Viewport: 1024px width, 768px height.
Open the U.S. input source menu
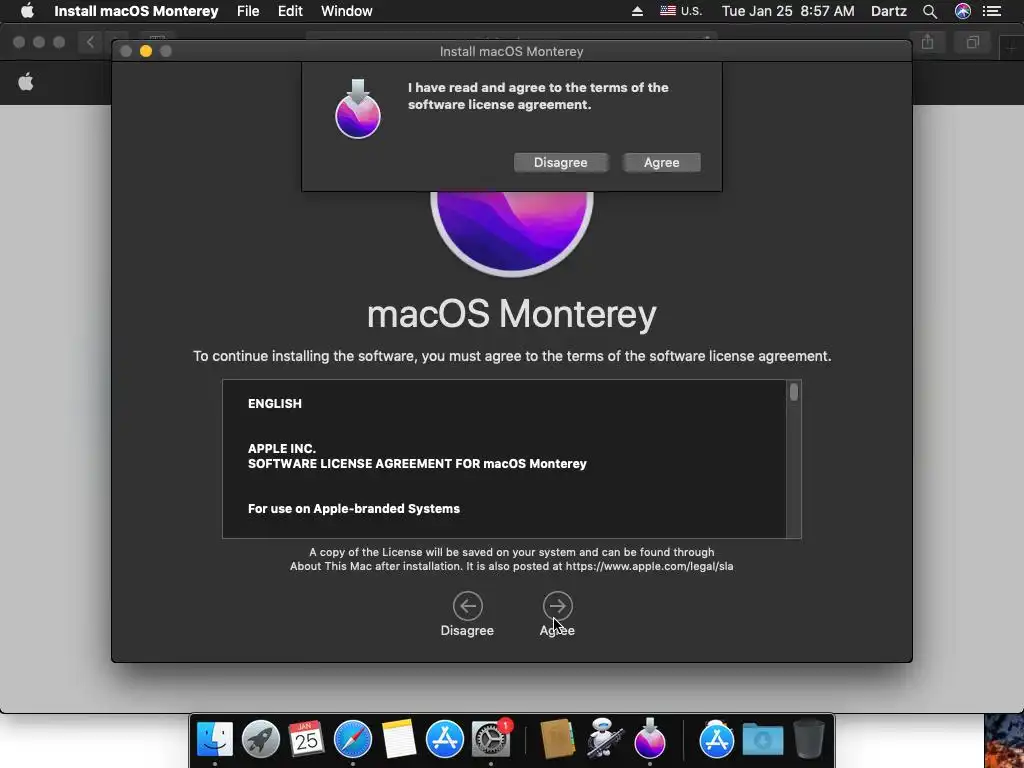coord(680,11)
